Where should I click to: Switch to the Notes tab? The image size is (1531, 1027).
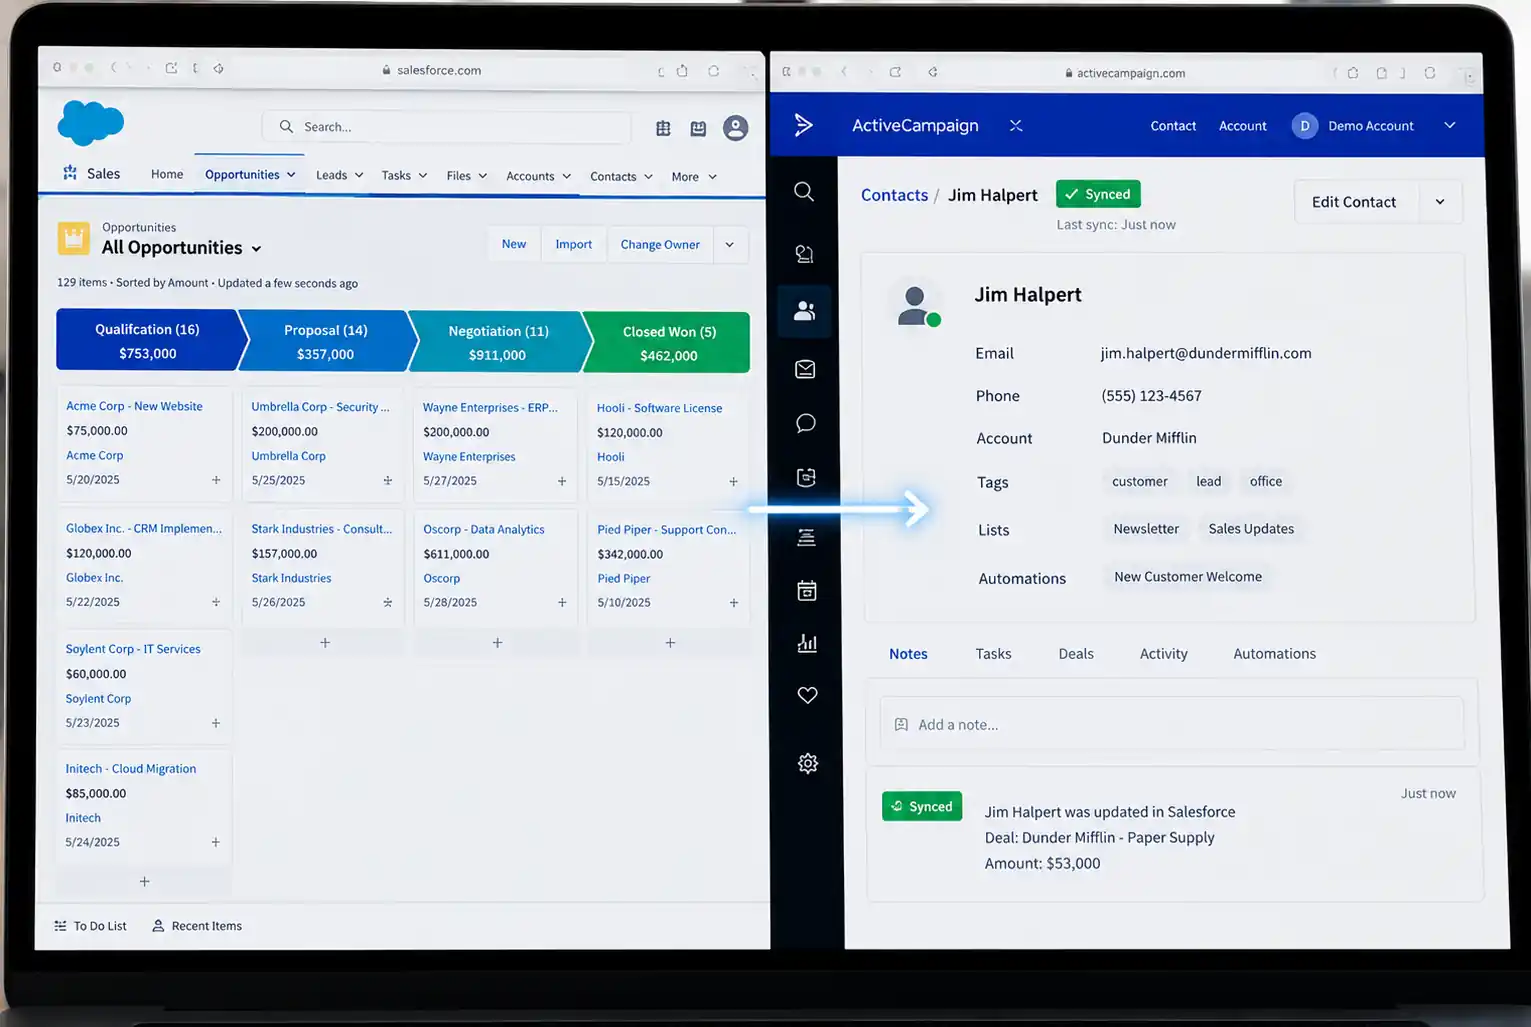click(908, 654)
